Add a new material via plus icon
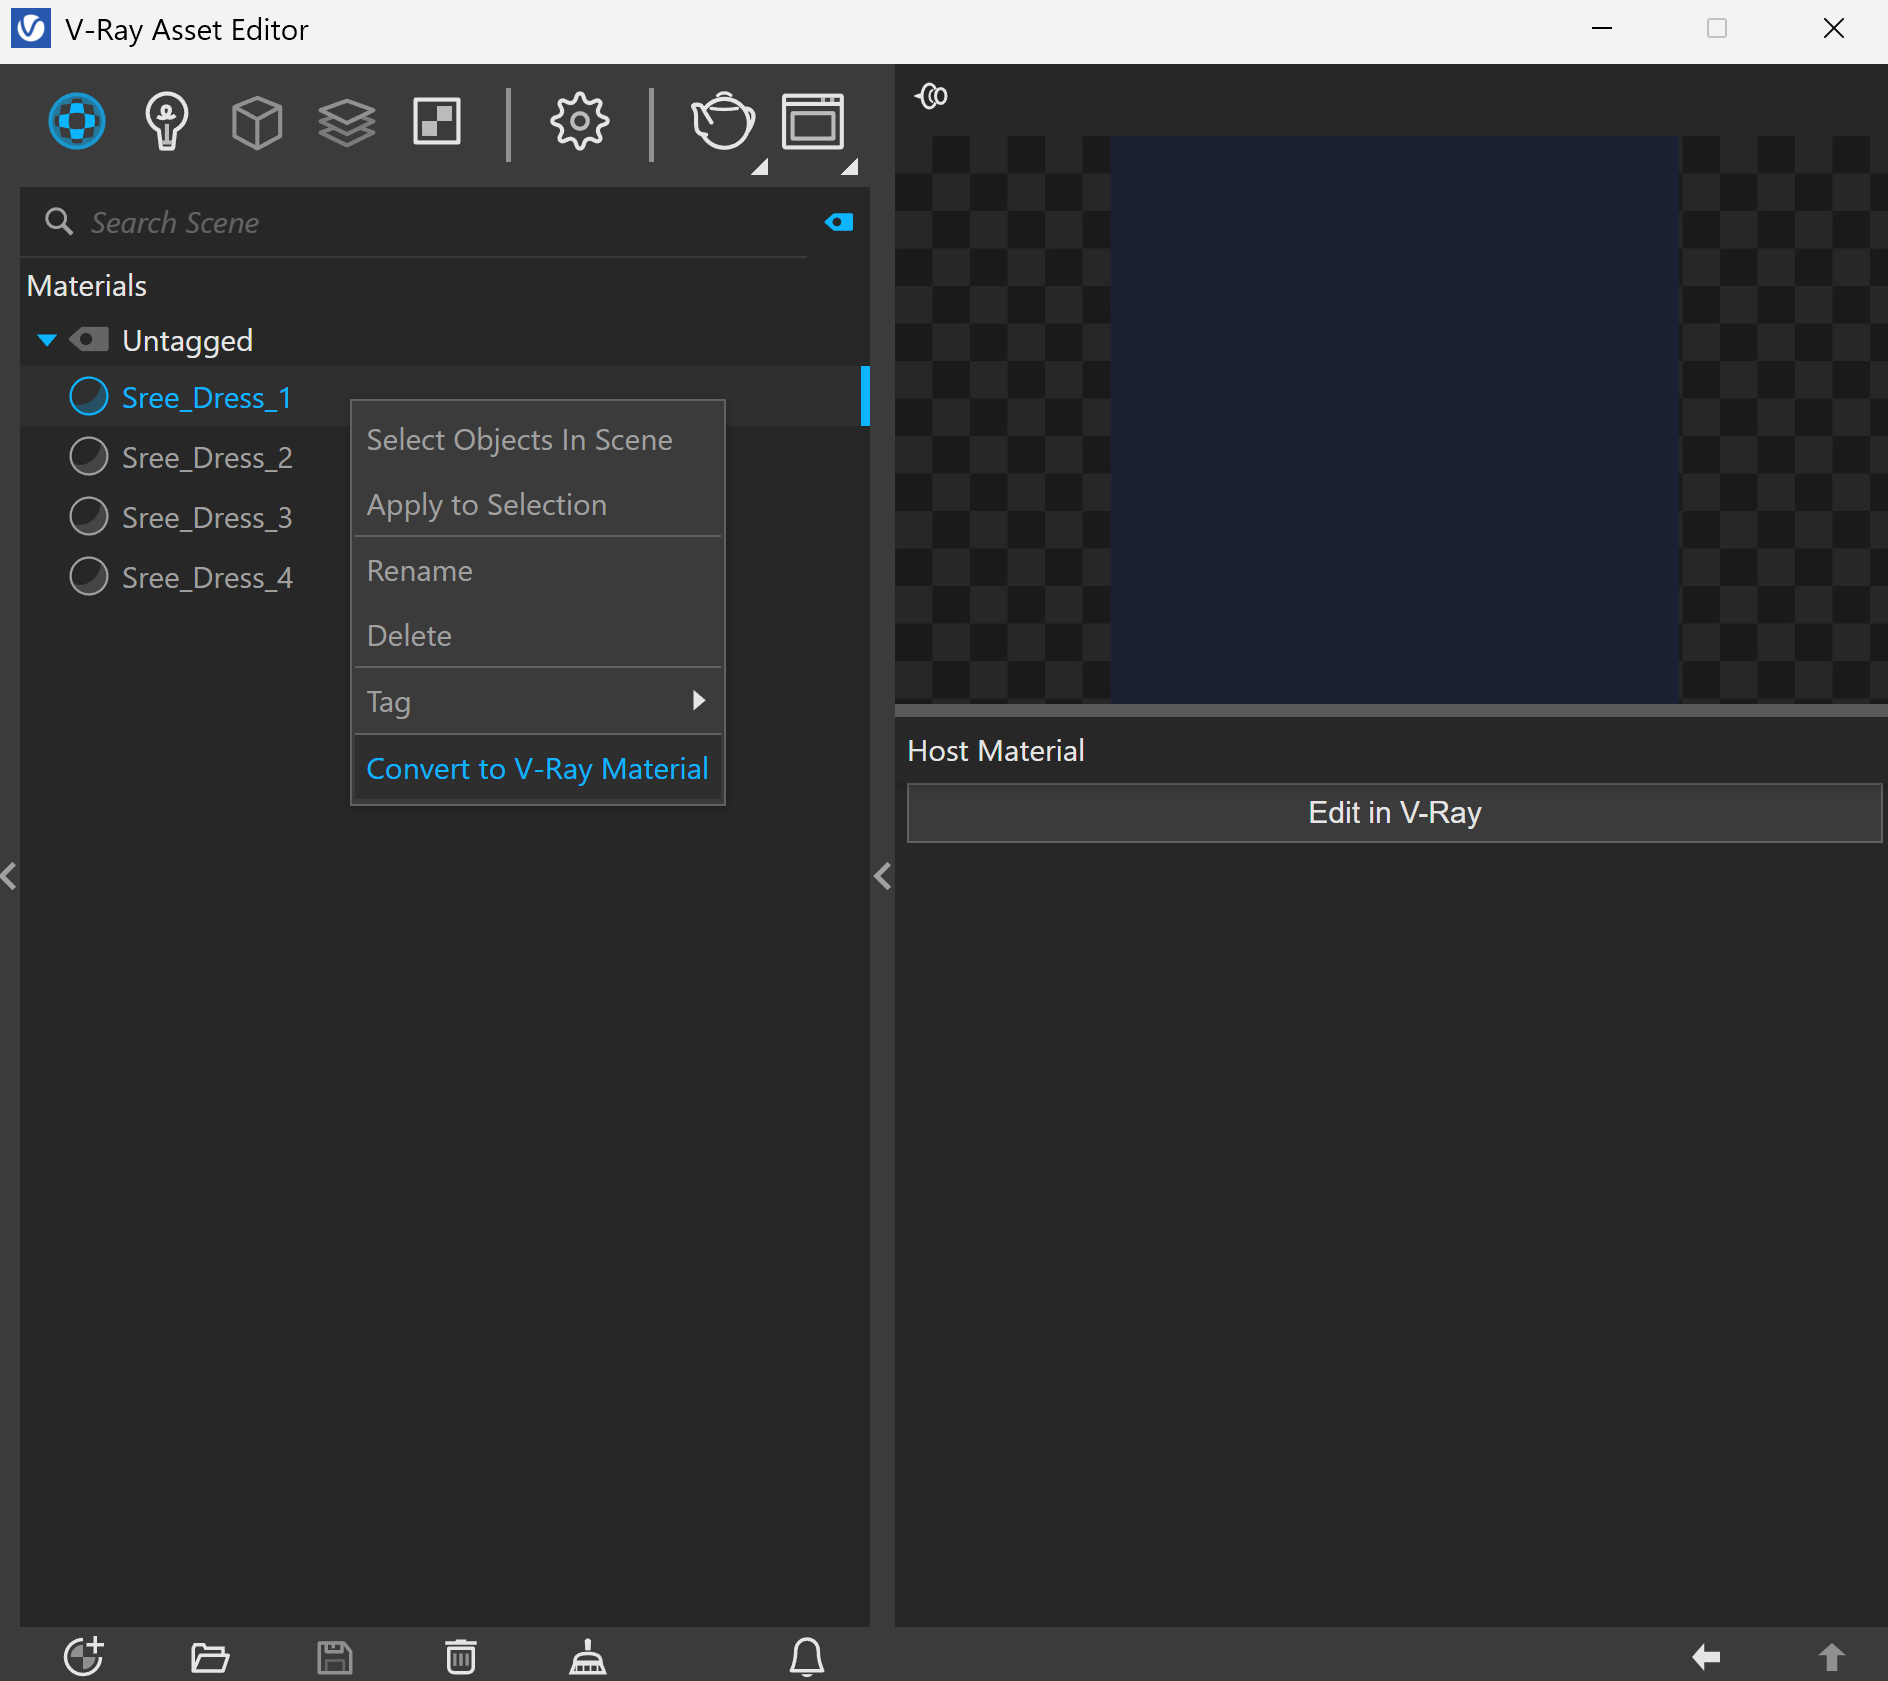The height and width of the screenshot is (1681, 1888). pyautogui.click(x=84, y=1656)
